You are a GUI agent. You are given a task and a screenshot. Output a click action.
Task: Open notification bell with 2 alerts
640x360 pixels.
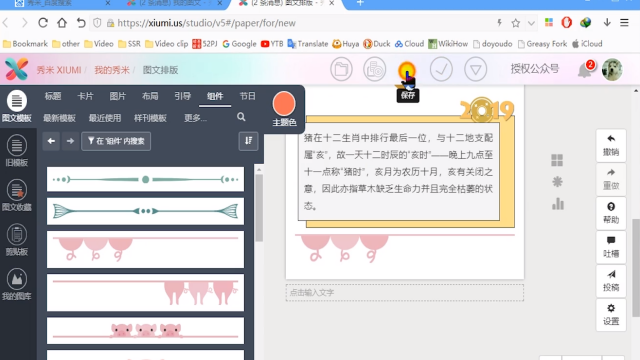pos(585,70)
